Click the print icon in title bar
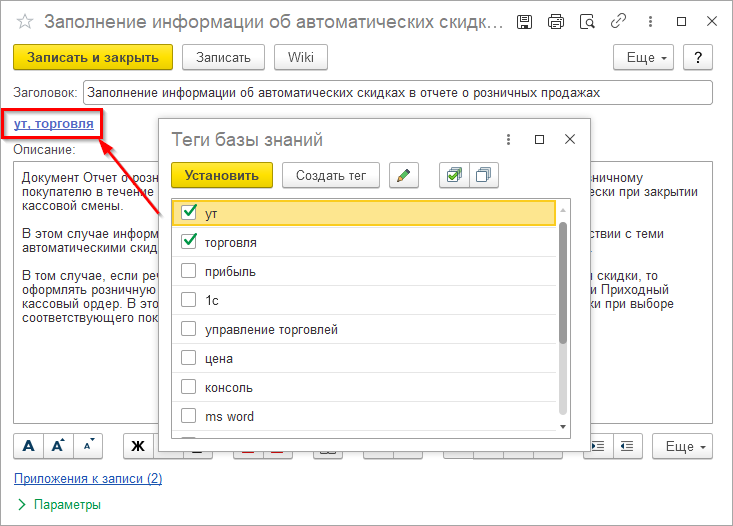The image size is (733, 526). coord(556,21)
